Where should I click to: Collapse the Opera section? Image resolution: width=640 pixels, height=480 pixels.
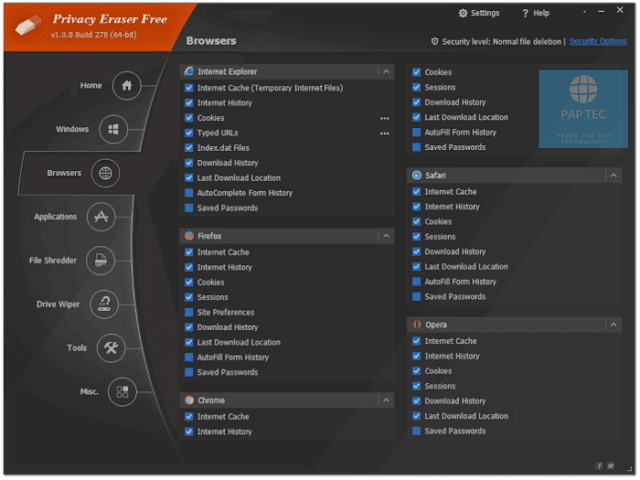click(x=613, y=325)
